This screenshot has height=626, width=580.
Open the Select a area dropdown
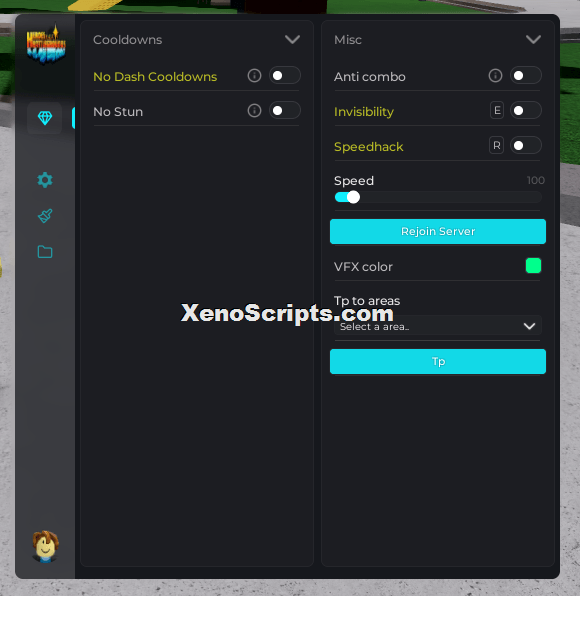[437, 327]
